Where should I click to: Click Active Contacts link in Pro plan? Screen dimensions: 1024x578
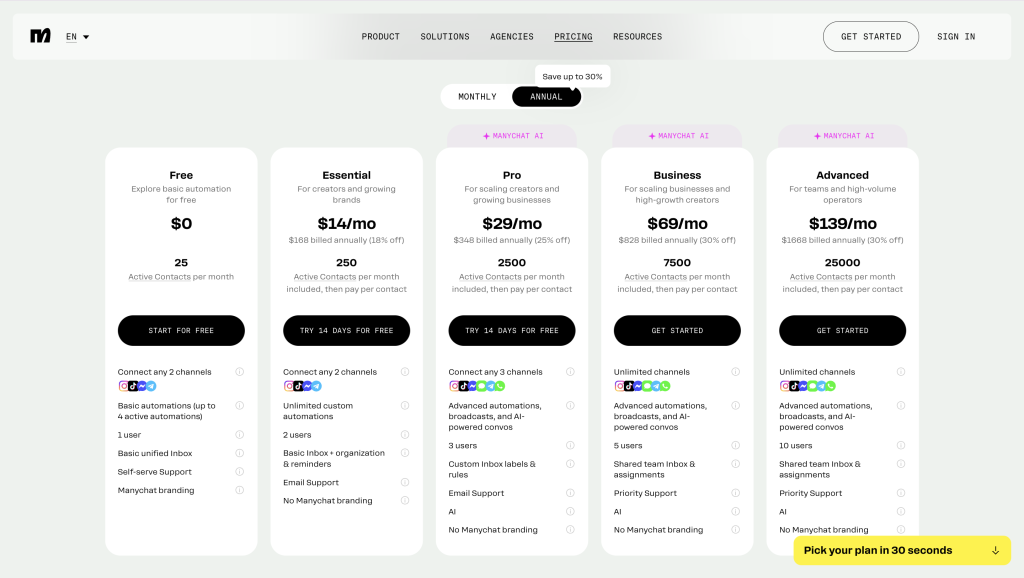[490, 277]
